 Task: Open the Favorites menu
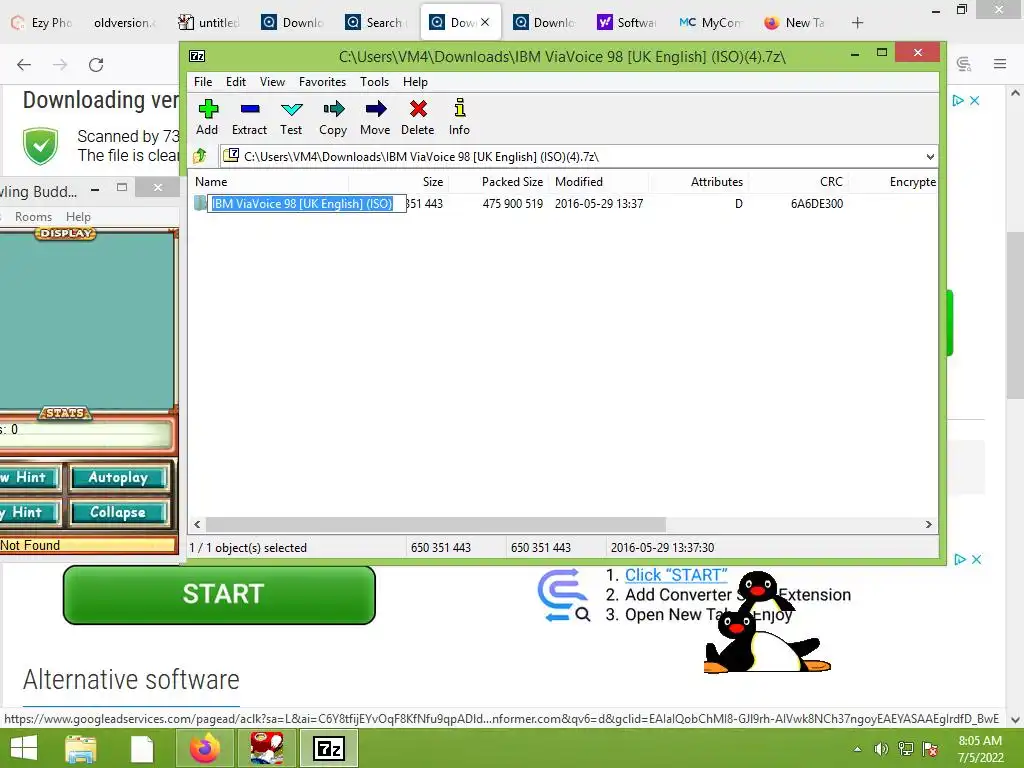click(x=323, y=82)
